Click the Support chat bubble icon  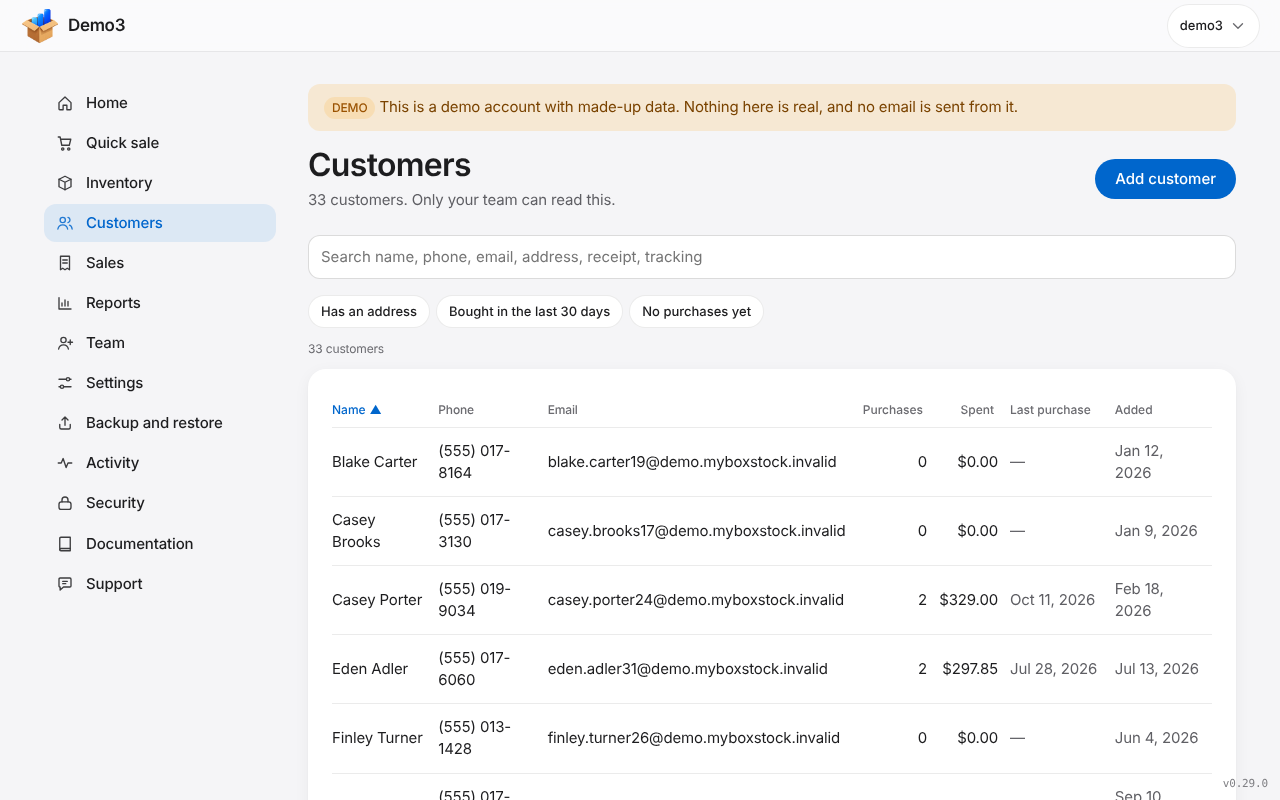tap(65, 584)
